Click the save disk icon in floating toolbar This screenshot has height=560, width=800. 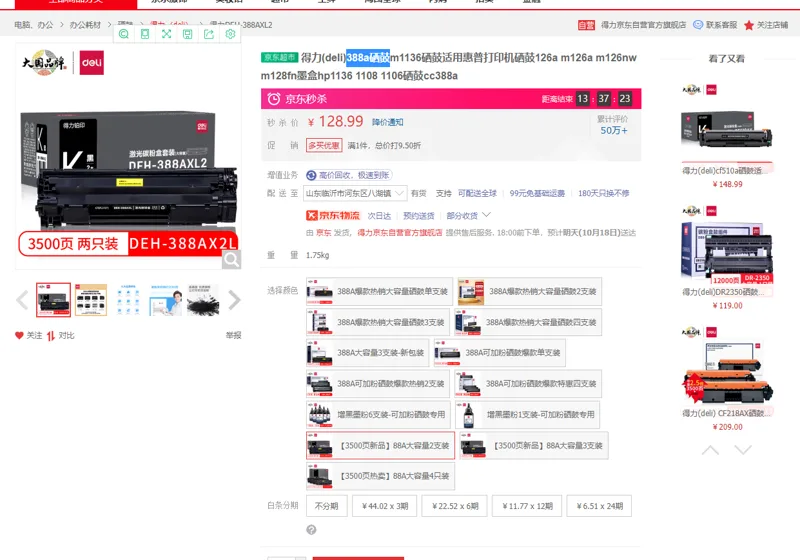pos(188,34)
